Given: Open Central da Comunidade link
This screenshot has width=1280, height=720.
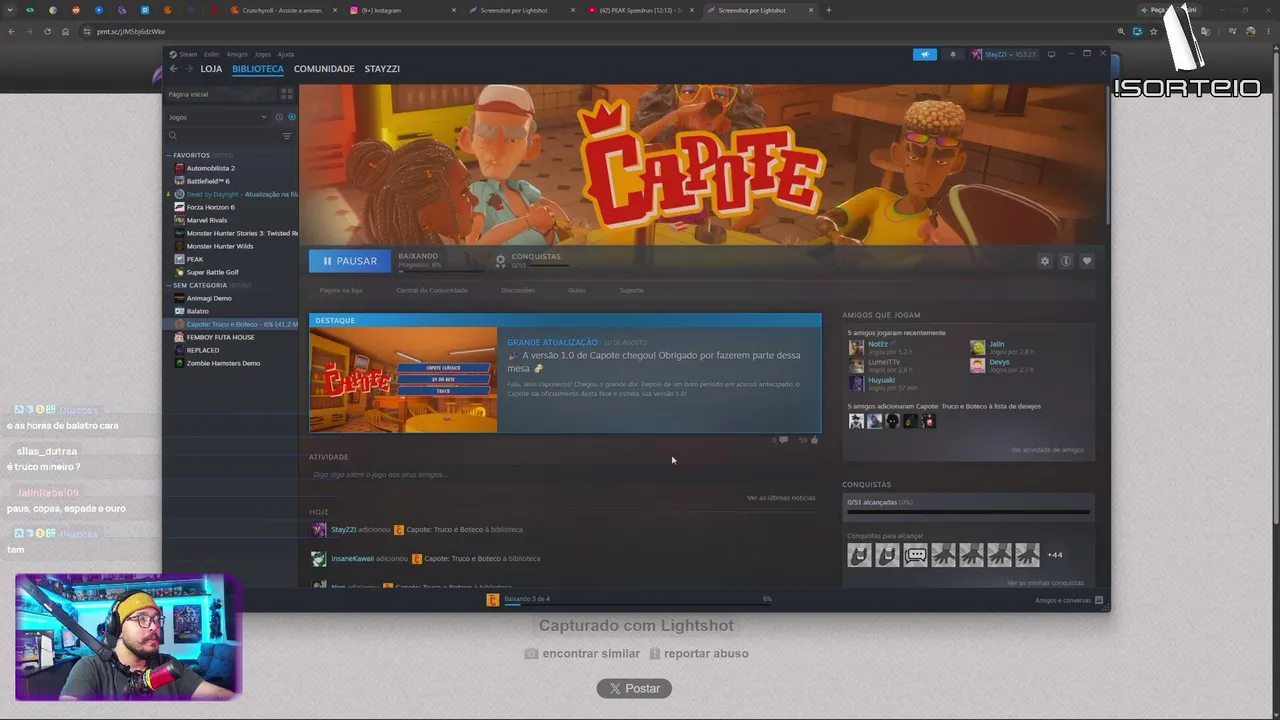Looking at the screenshot, I should [x=432, y=290].
